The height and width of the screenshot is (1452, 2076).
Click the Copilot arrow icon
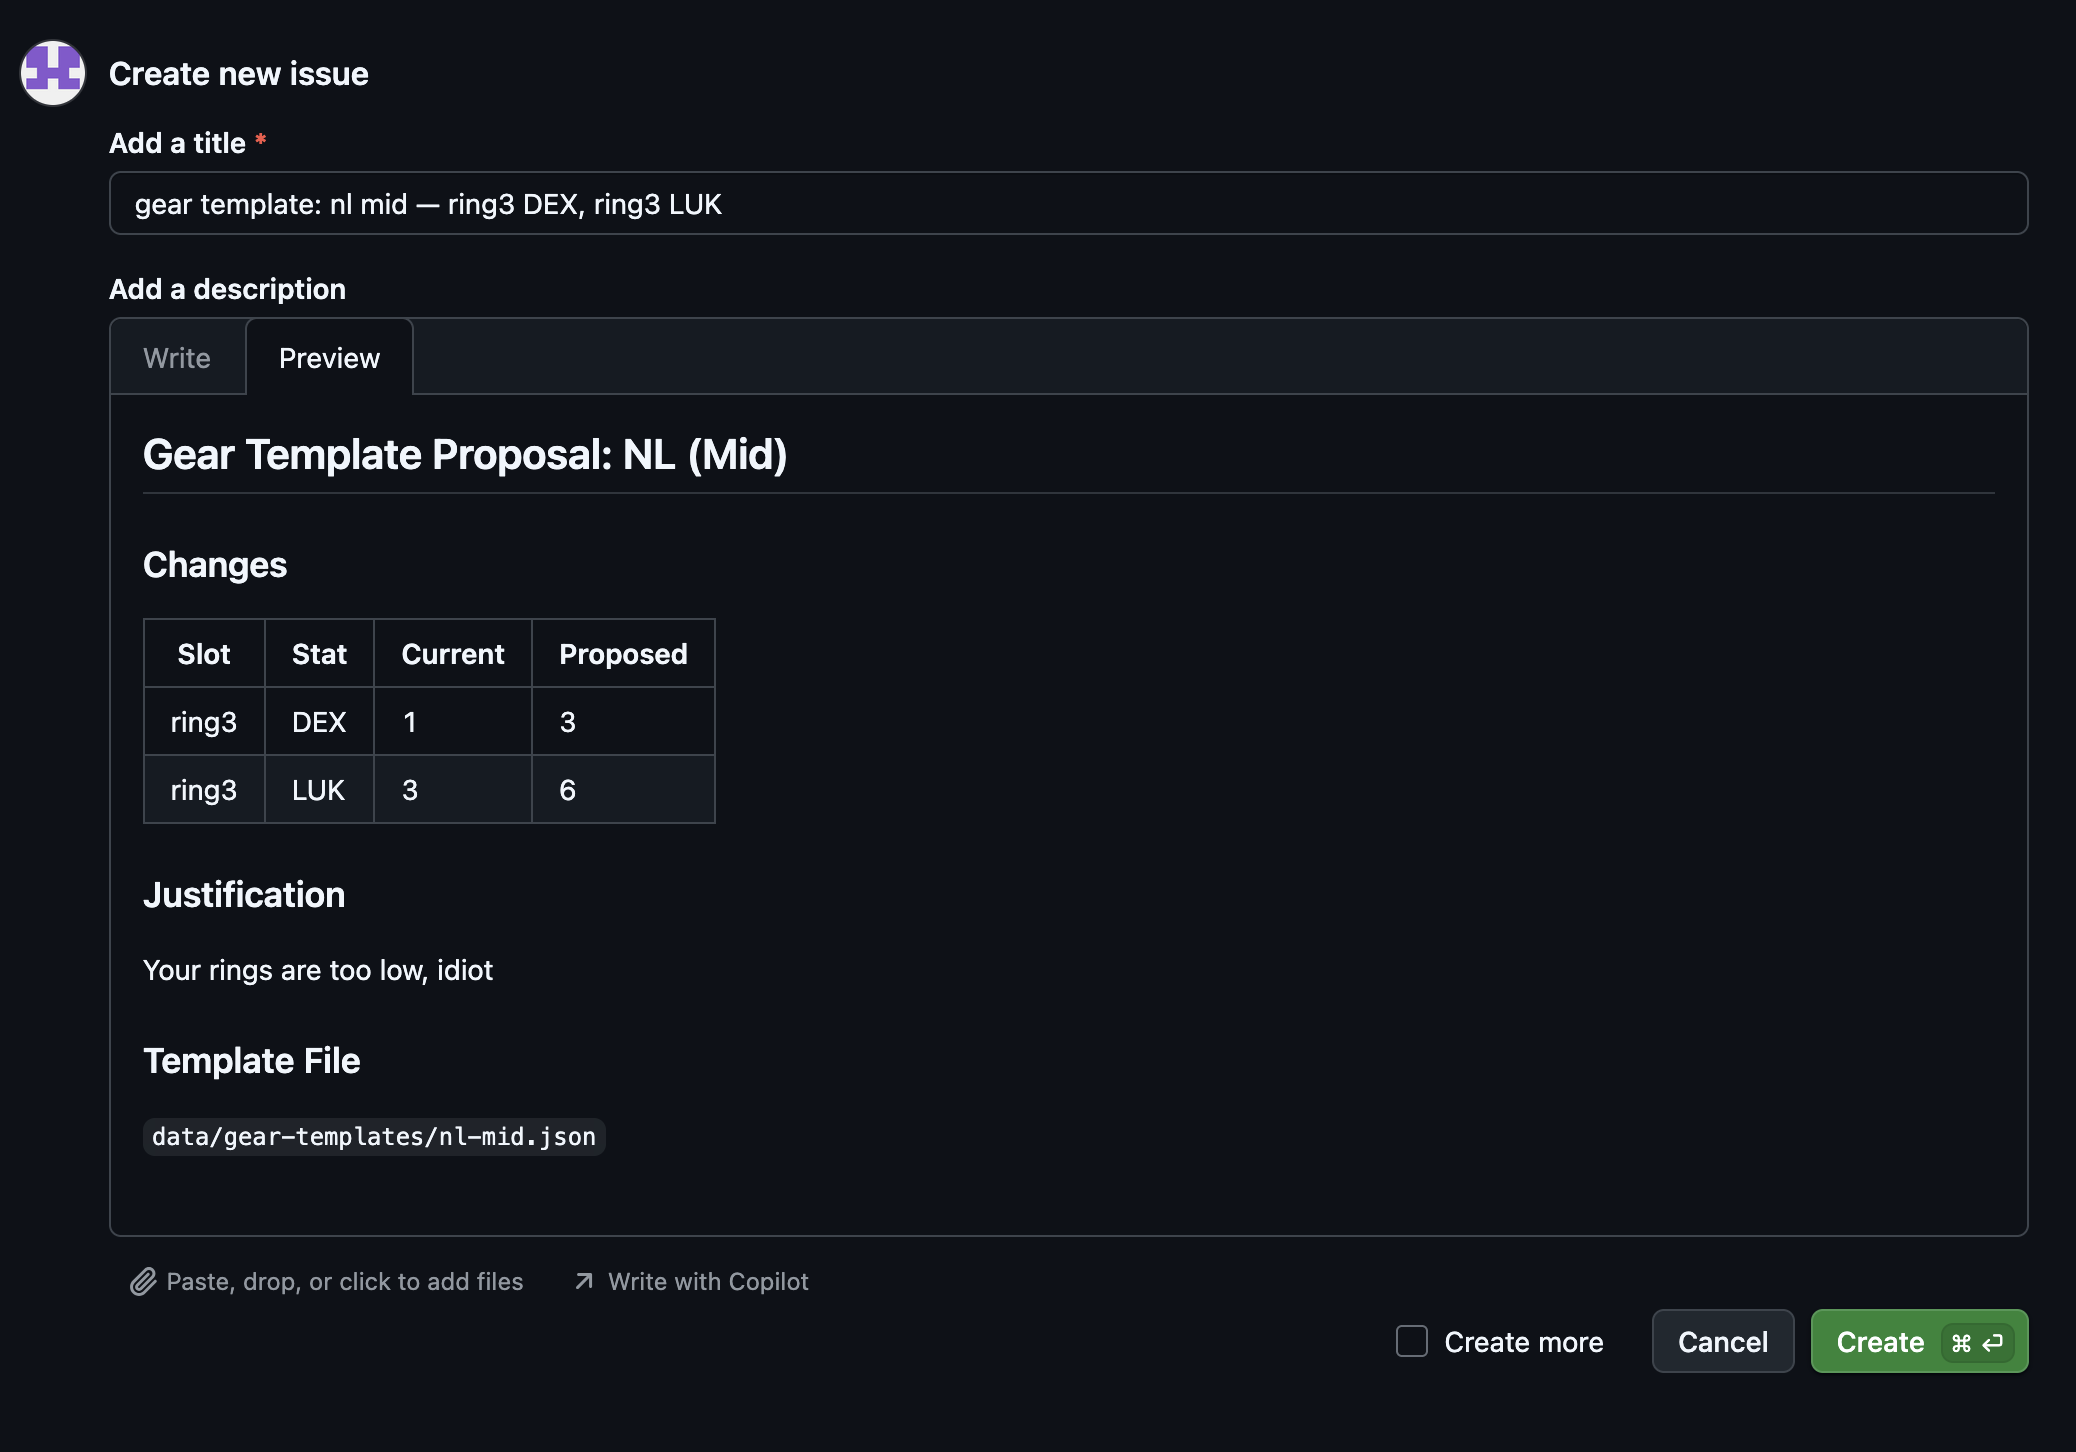[584, 1282]
